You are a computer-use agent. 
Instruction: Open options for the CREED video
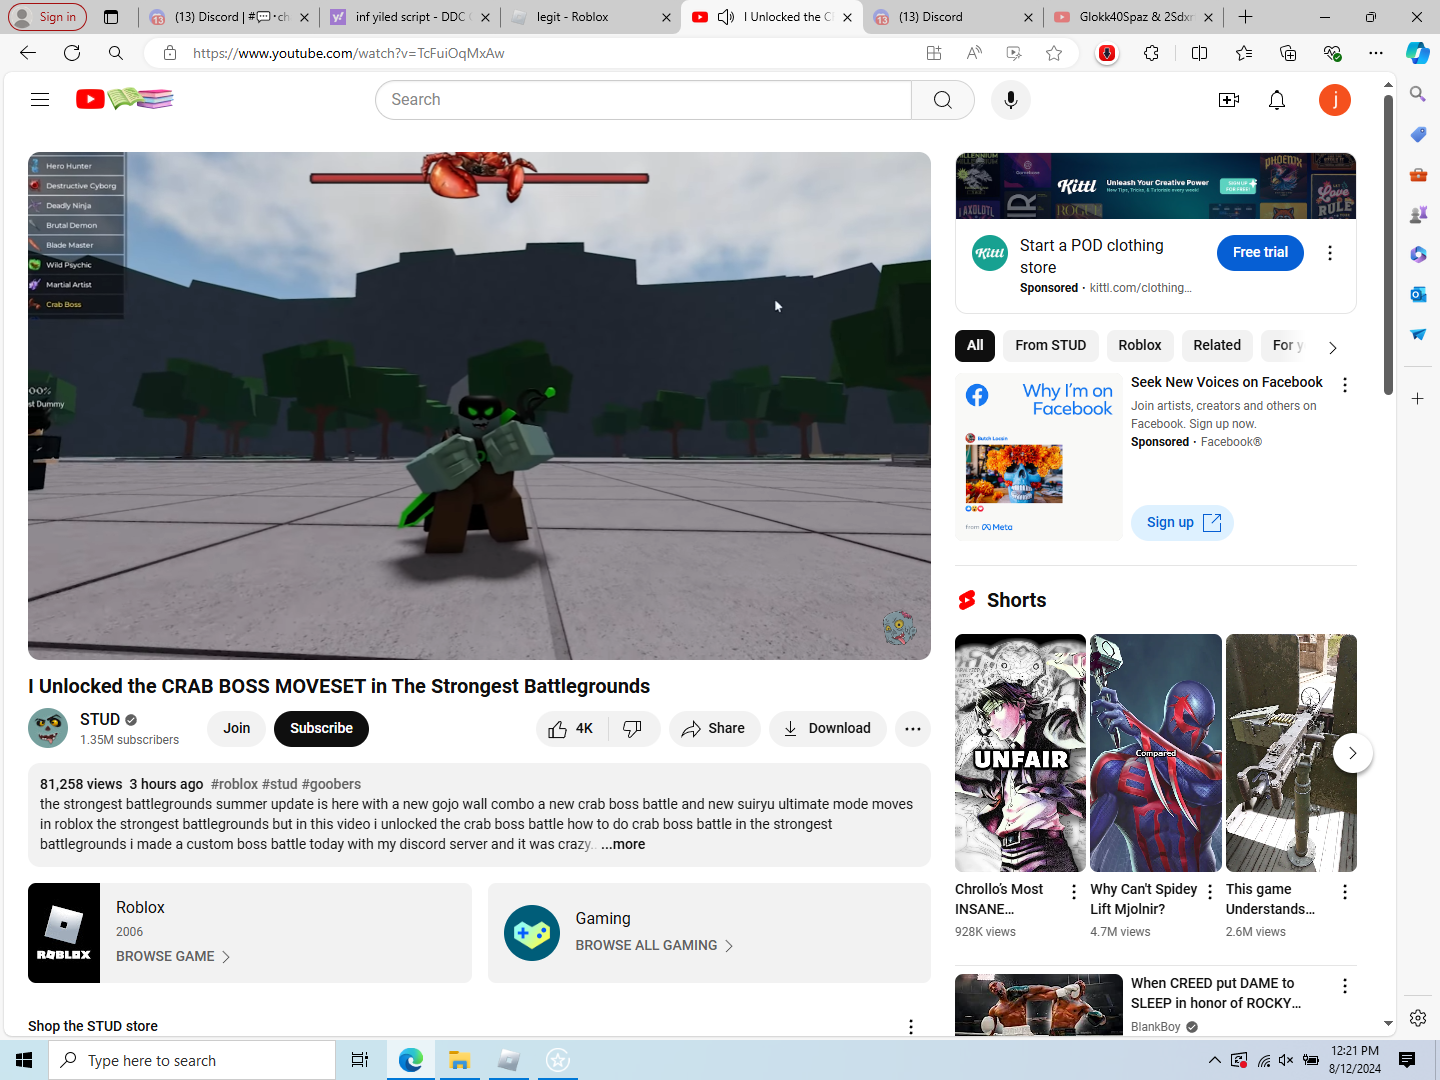(1345, 986)
